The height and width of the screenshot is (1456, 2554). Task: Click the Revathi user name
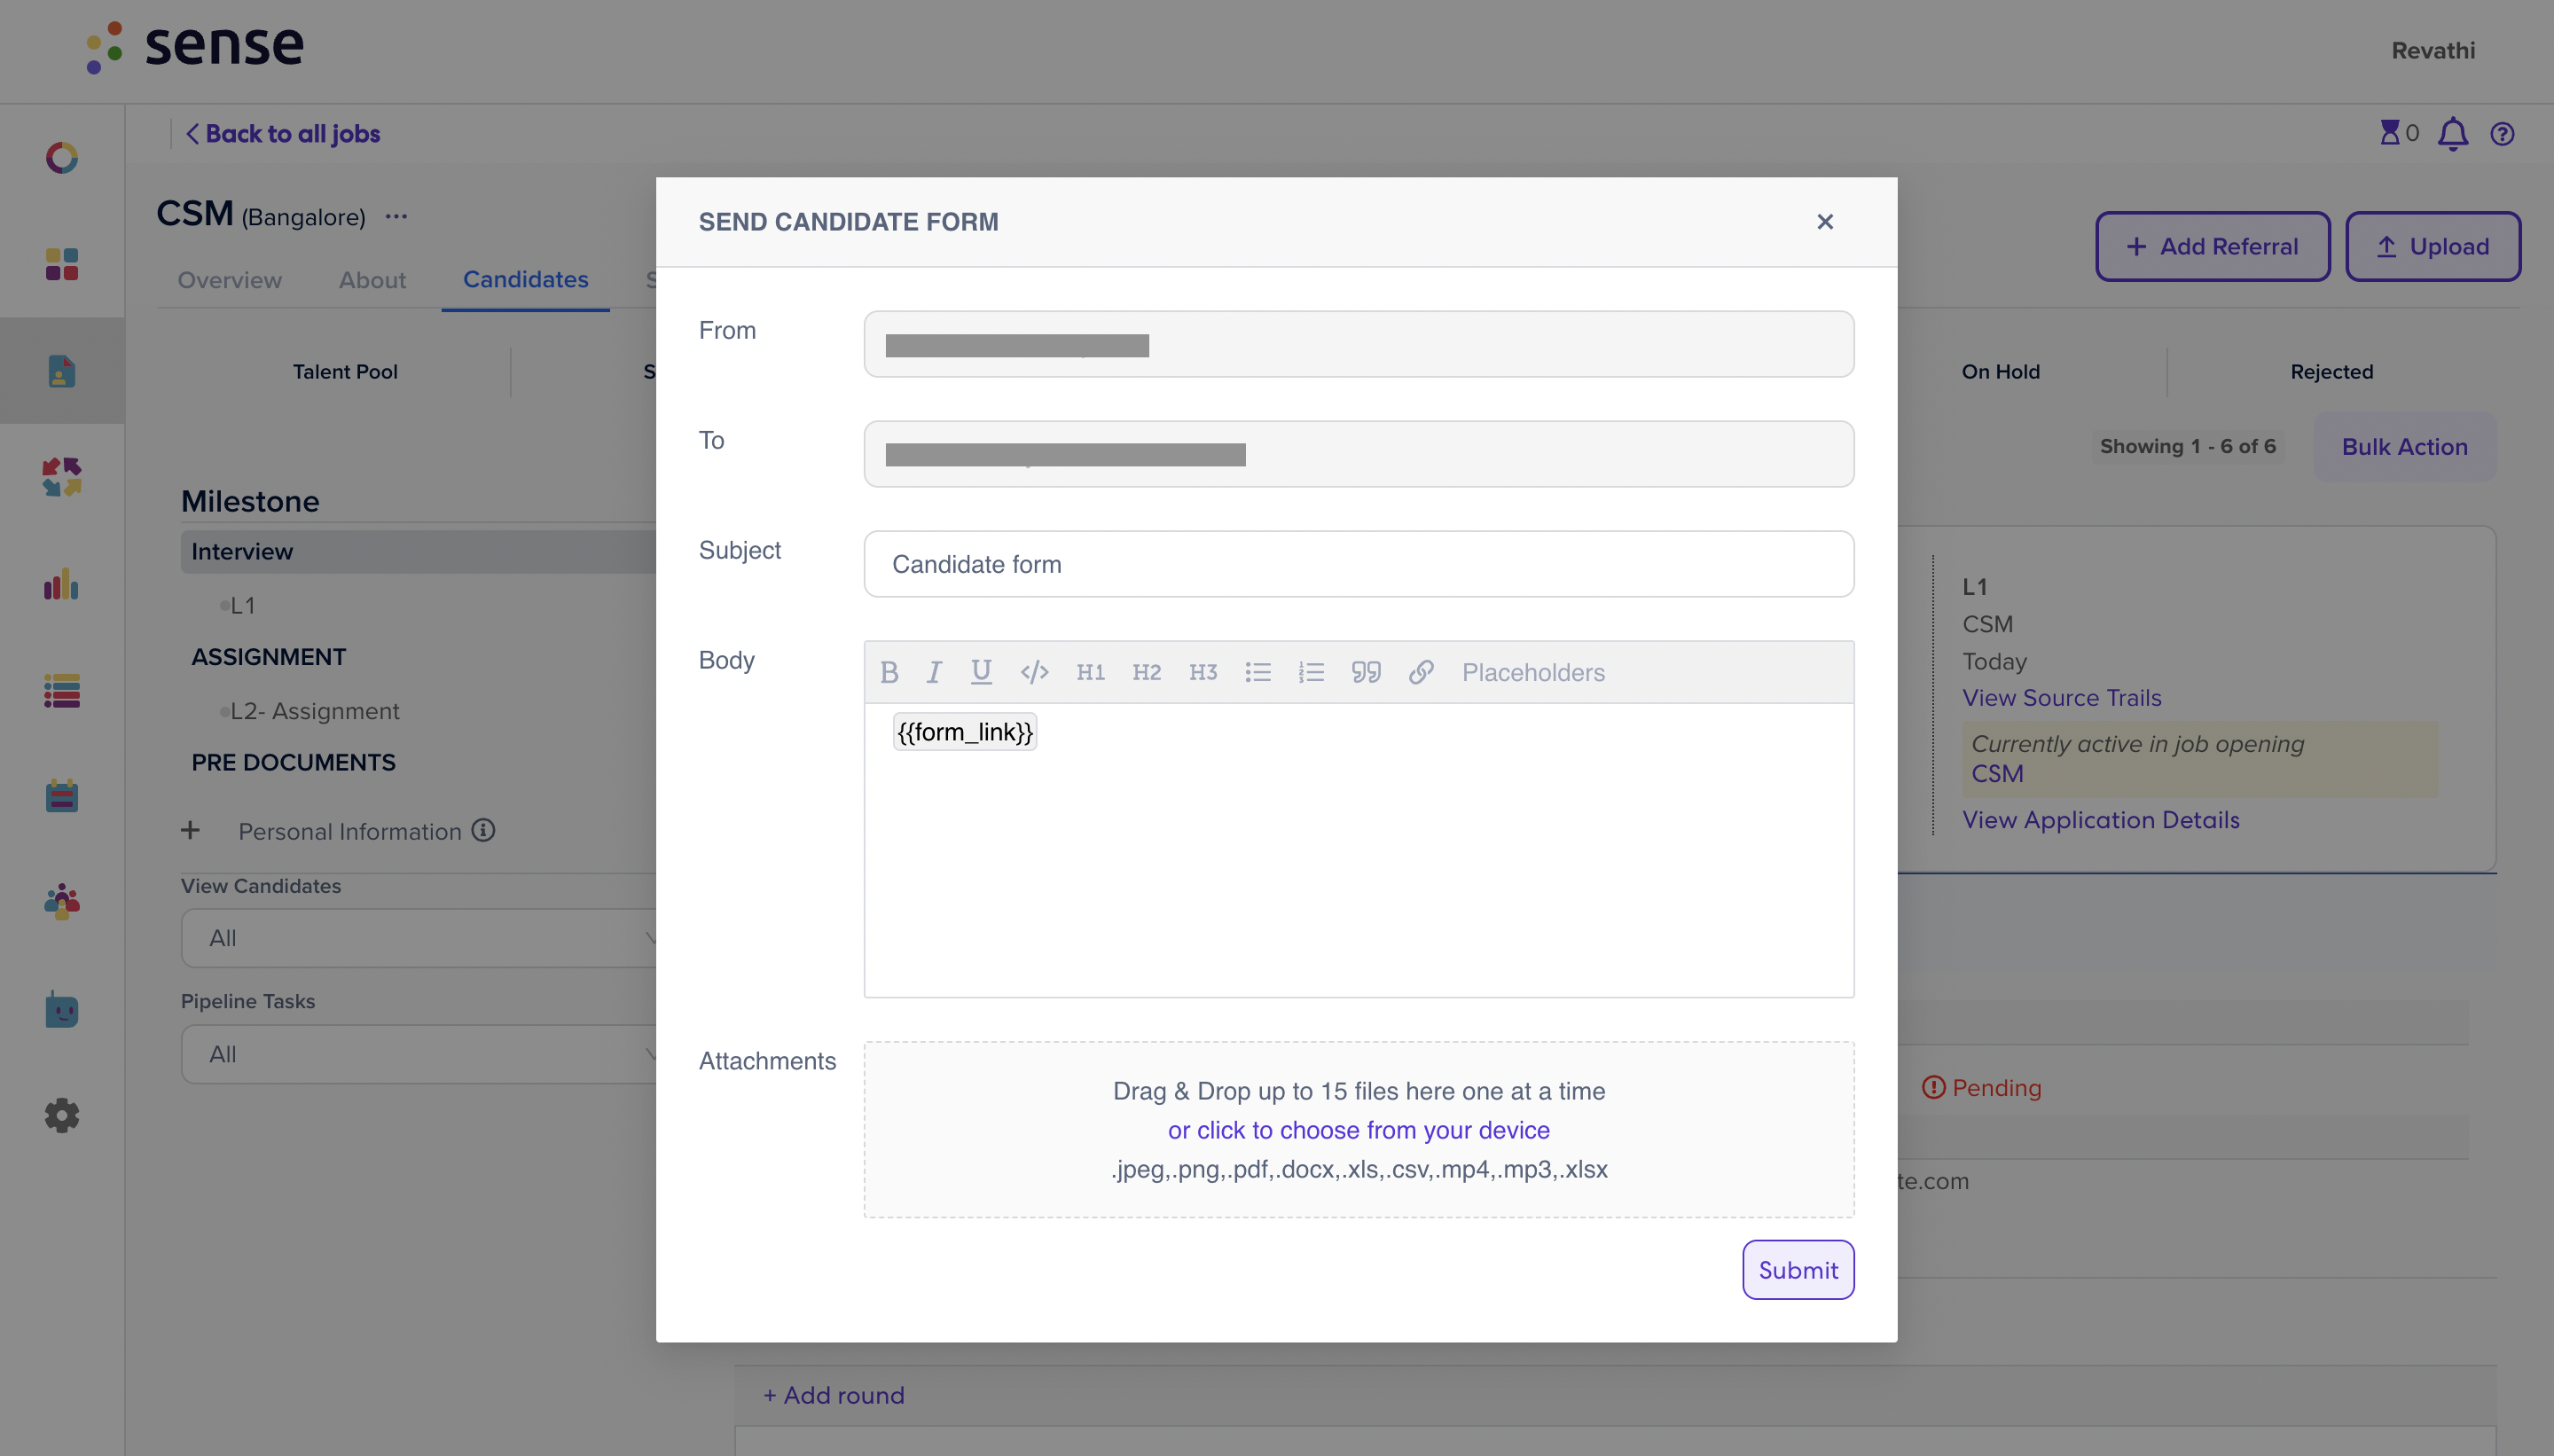(2433, 51)
